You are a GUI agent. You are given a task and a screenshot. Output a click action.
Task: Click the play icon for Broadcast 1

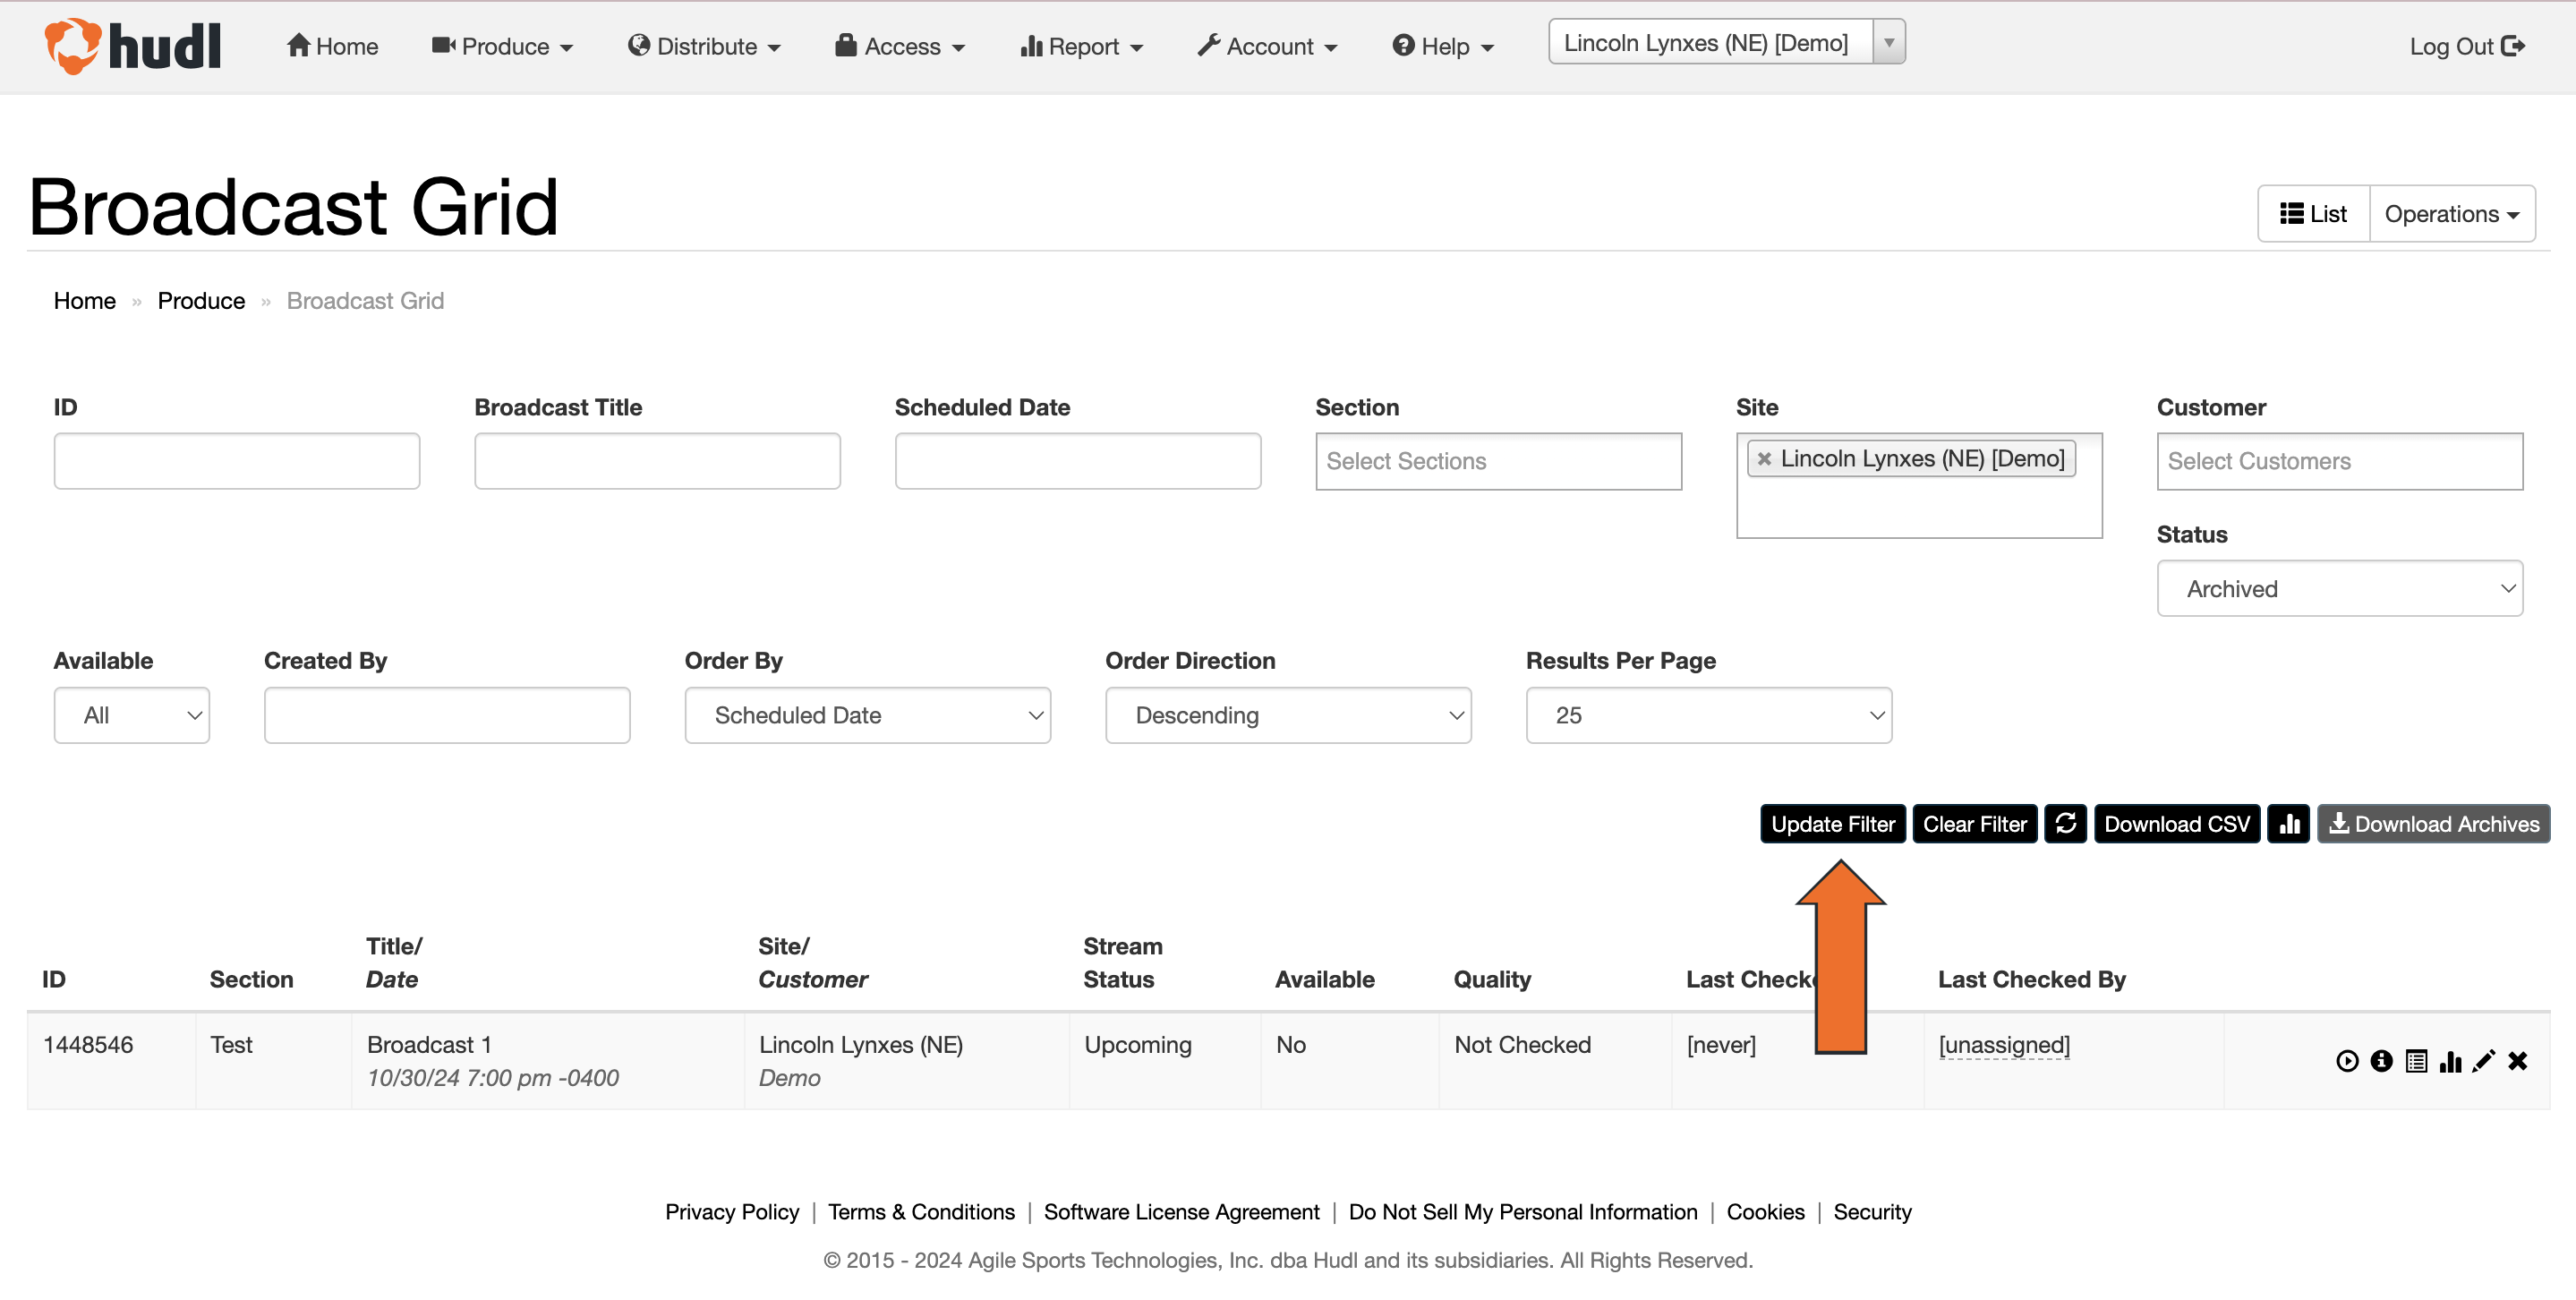coord(2347,1061)
